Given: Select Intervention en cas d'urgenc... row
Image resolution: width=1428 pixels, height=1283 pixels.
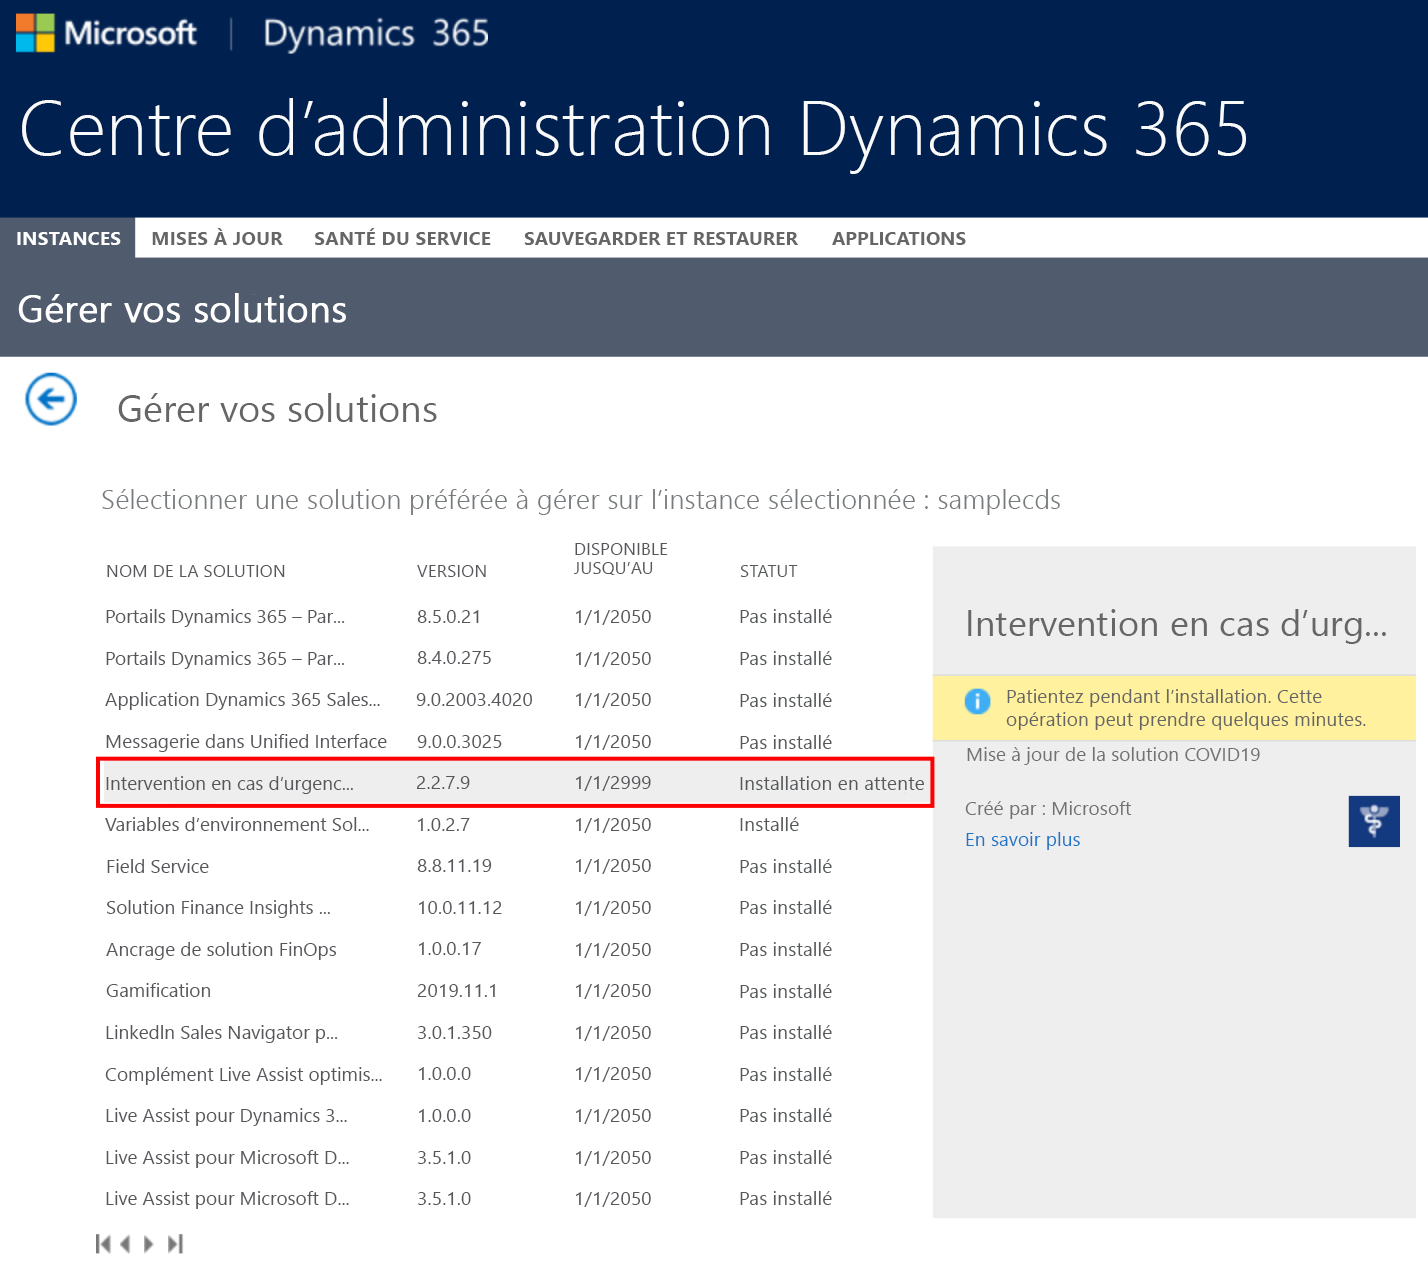Looking at the screenshot, I should tap(515, 783).
